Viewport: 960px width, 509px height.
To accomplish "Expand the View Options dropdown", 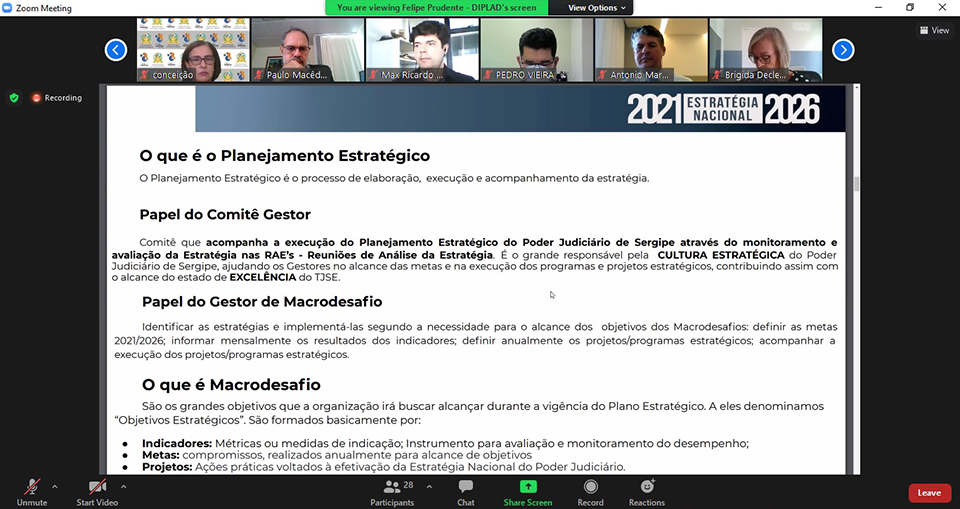I will click(598, 8).
